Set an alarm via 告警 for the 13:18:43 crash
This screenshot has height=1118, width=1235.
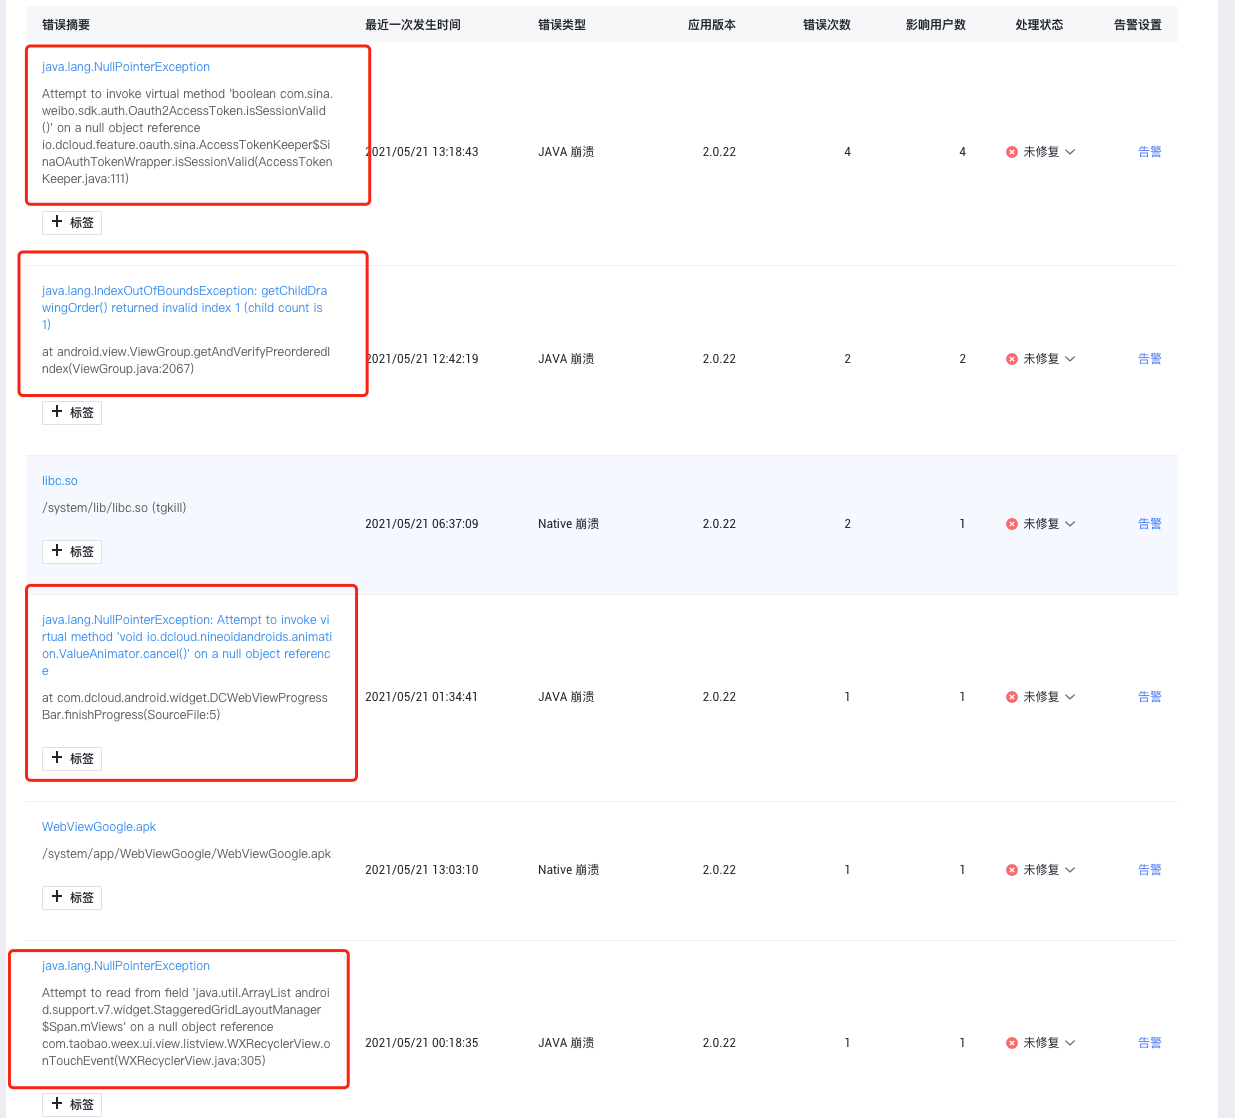(1149, 152)
